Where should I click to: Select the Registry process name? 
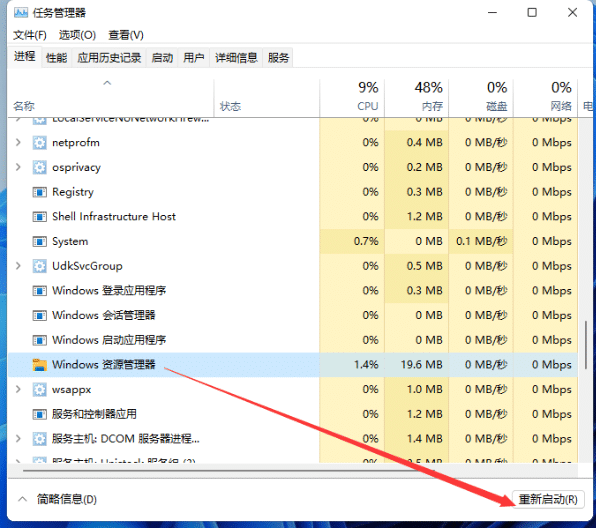(x=73, y=192)
